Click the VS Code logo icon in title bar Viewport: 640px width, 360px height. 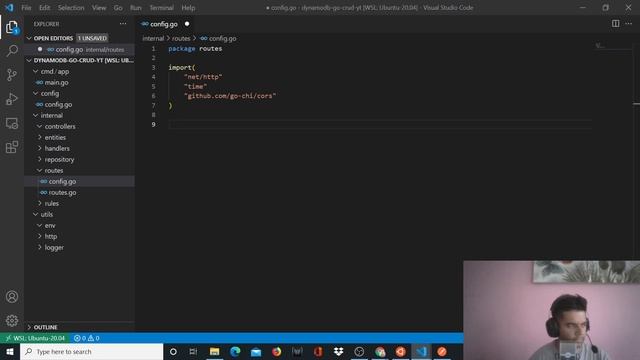click(9, 7)
